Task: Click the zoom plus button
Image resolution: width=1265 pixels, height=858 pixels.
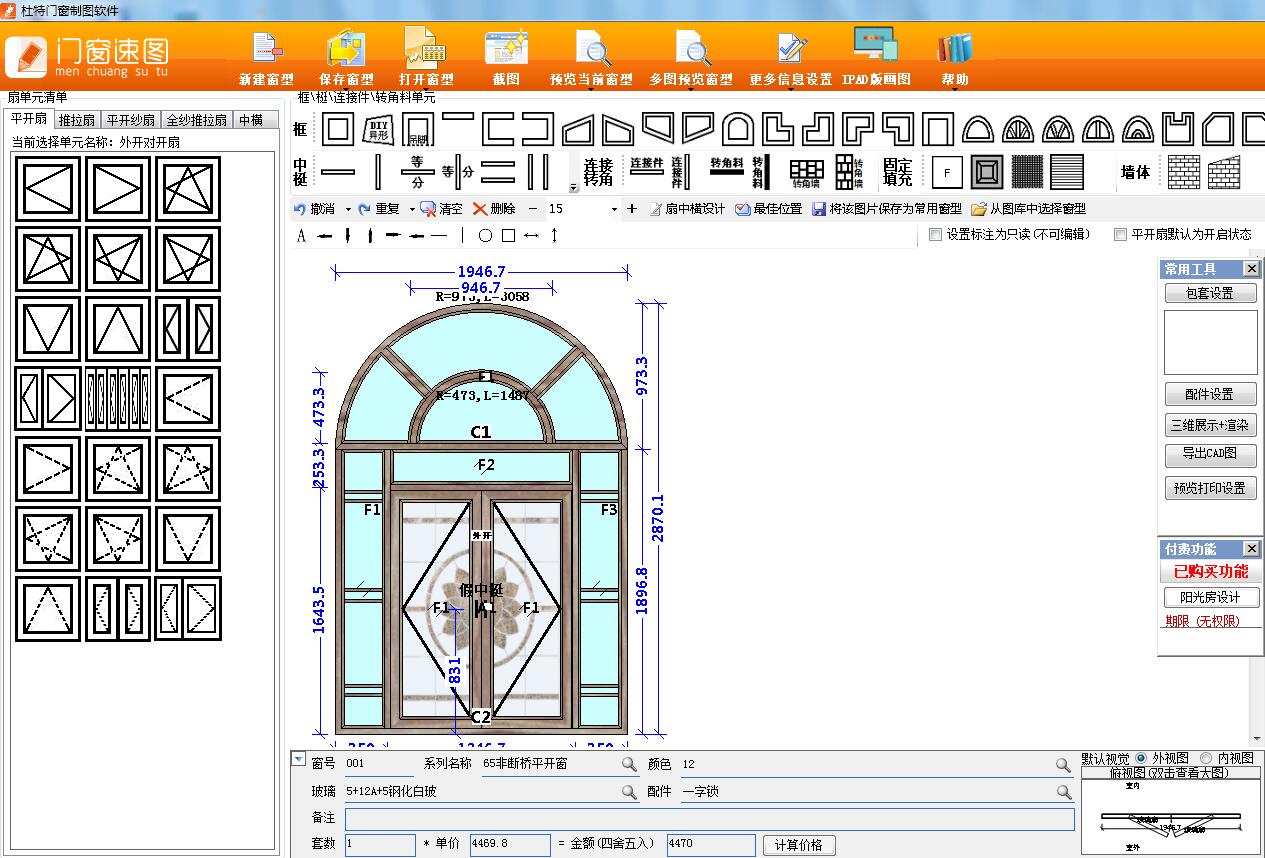Action: click(x=632, y=209)
